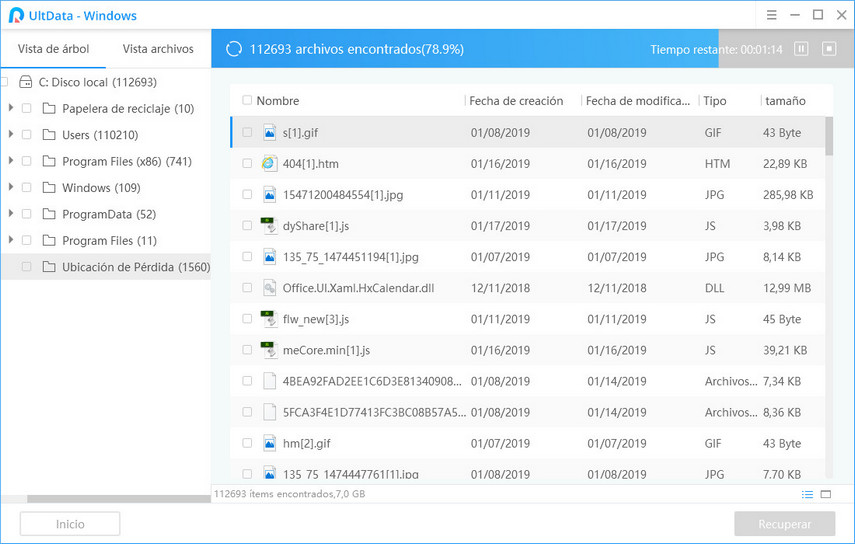Click the Office.UI.Xaml.HxCalendar.dll file icon
This screenshot has height=544, width=855.
pyautogui.click(x=269, y=288)
